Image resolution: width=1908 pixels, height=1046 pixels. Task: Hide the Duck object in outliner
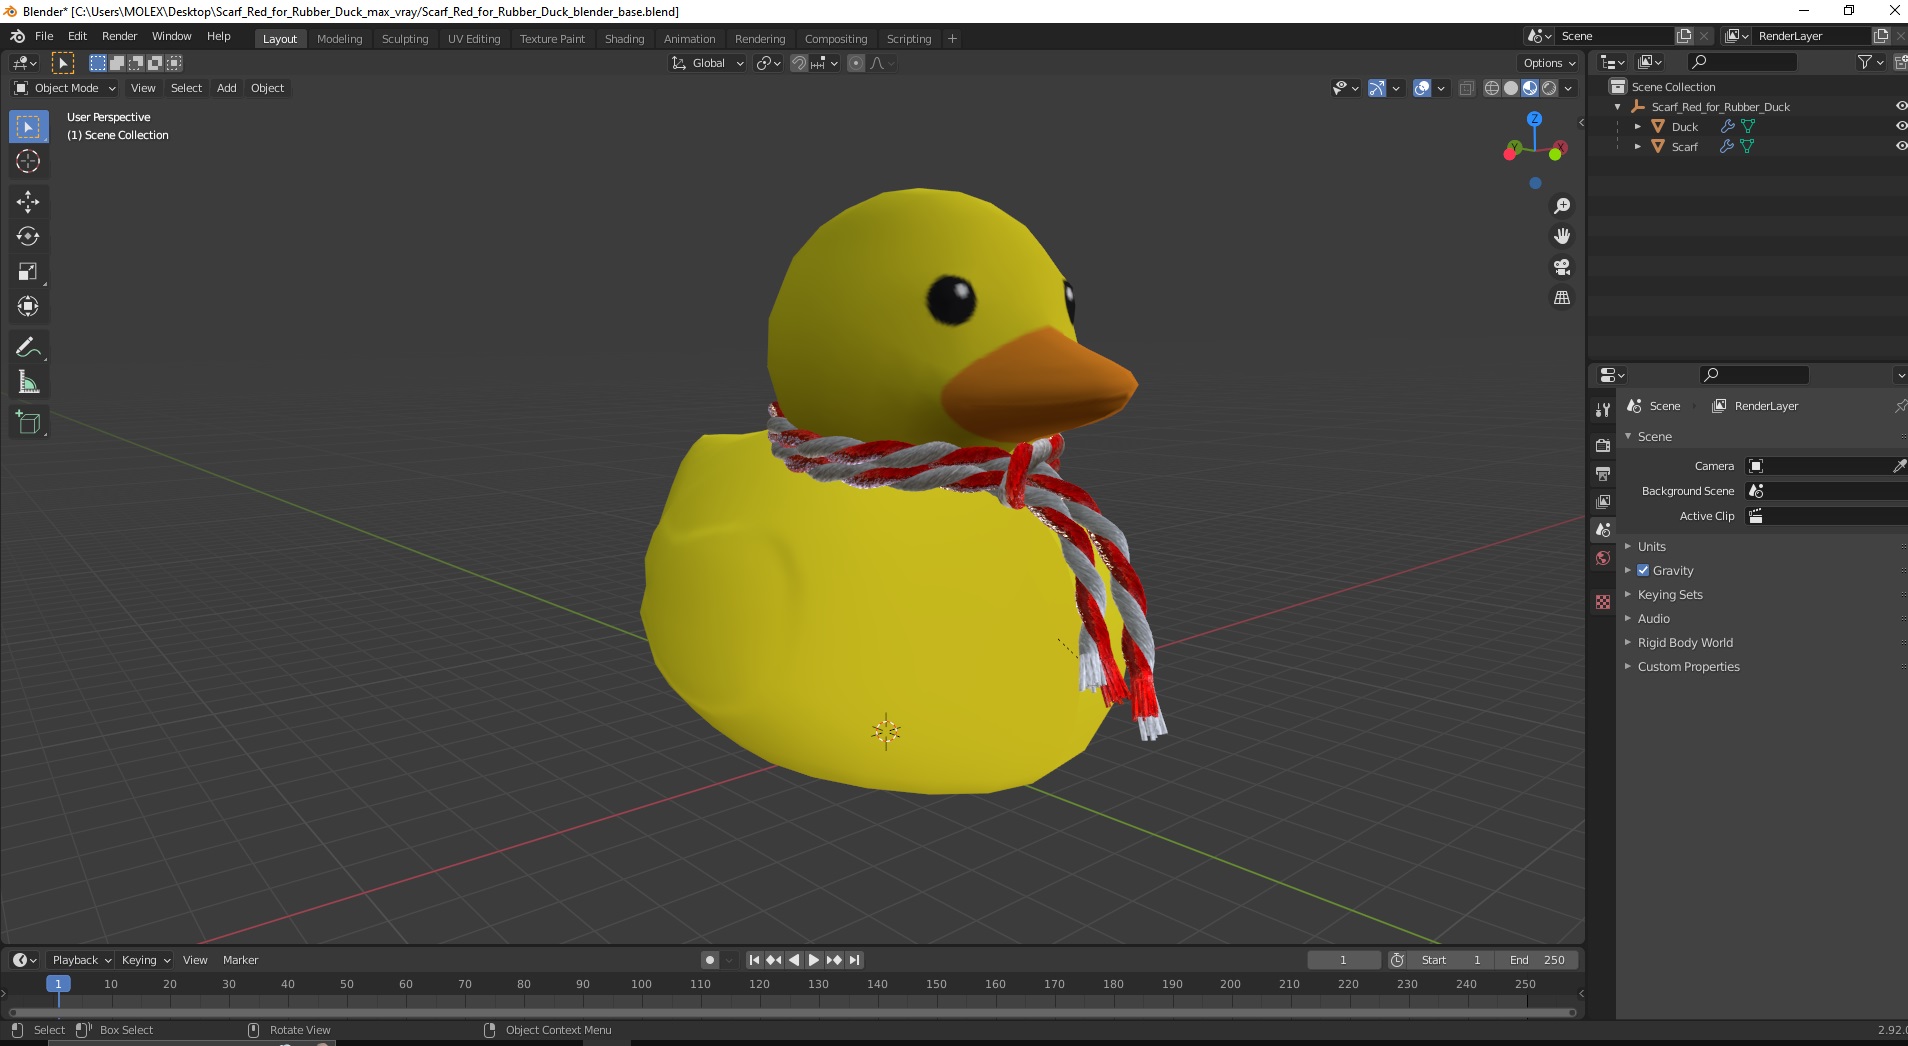coord(1900,126)
